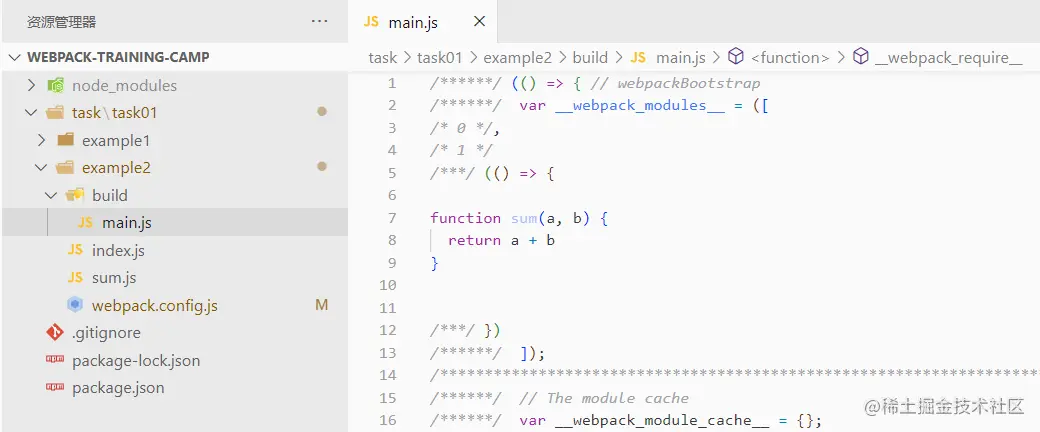
Task: Click line number 7 in gutter
Action: point(392,218)
